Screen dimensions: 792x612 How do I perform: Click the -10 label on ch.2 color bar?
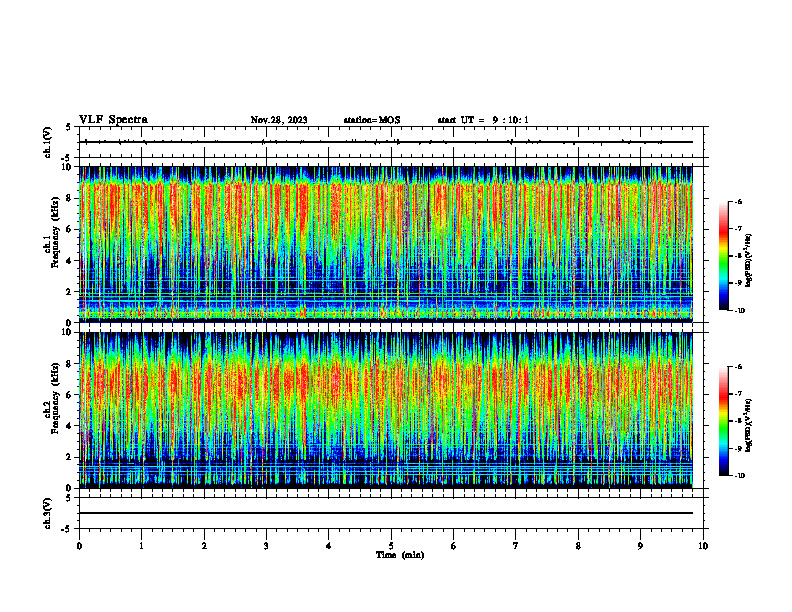[x=740, y=476]
